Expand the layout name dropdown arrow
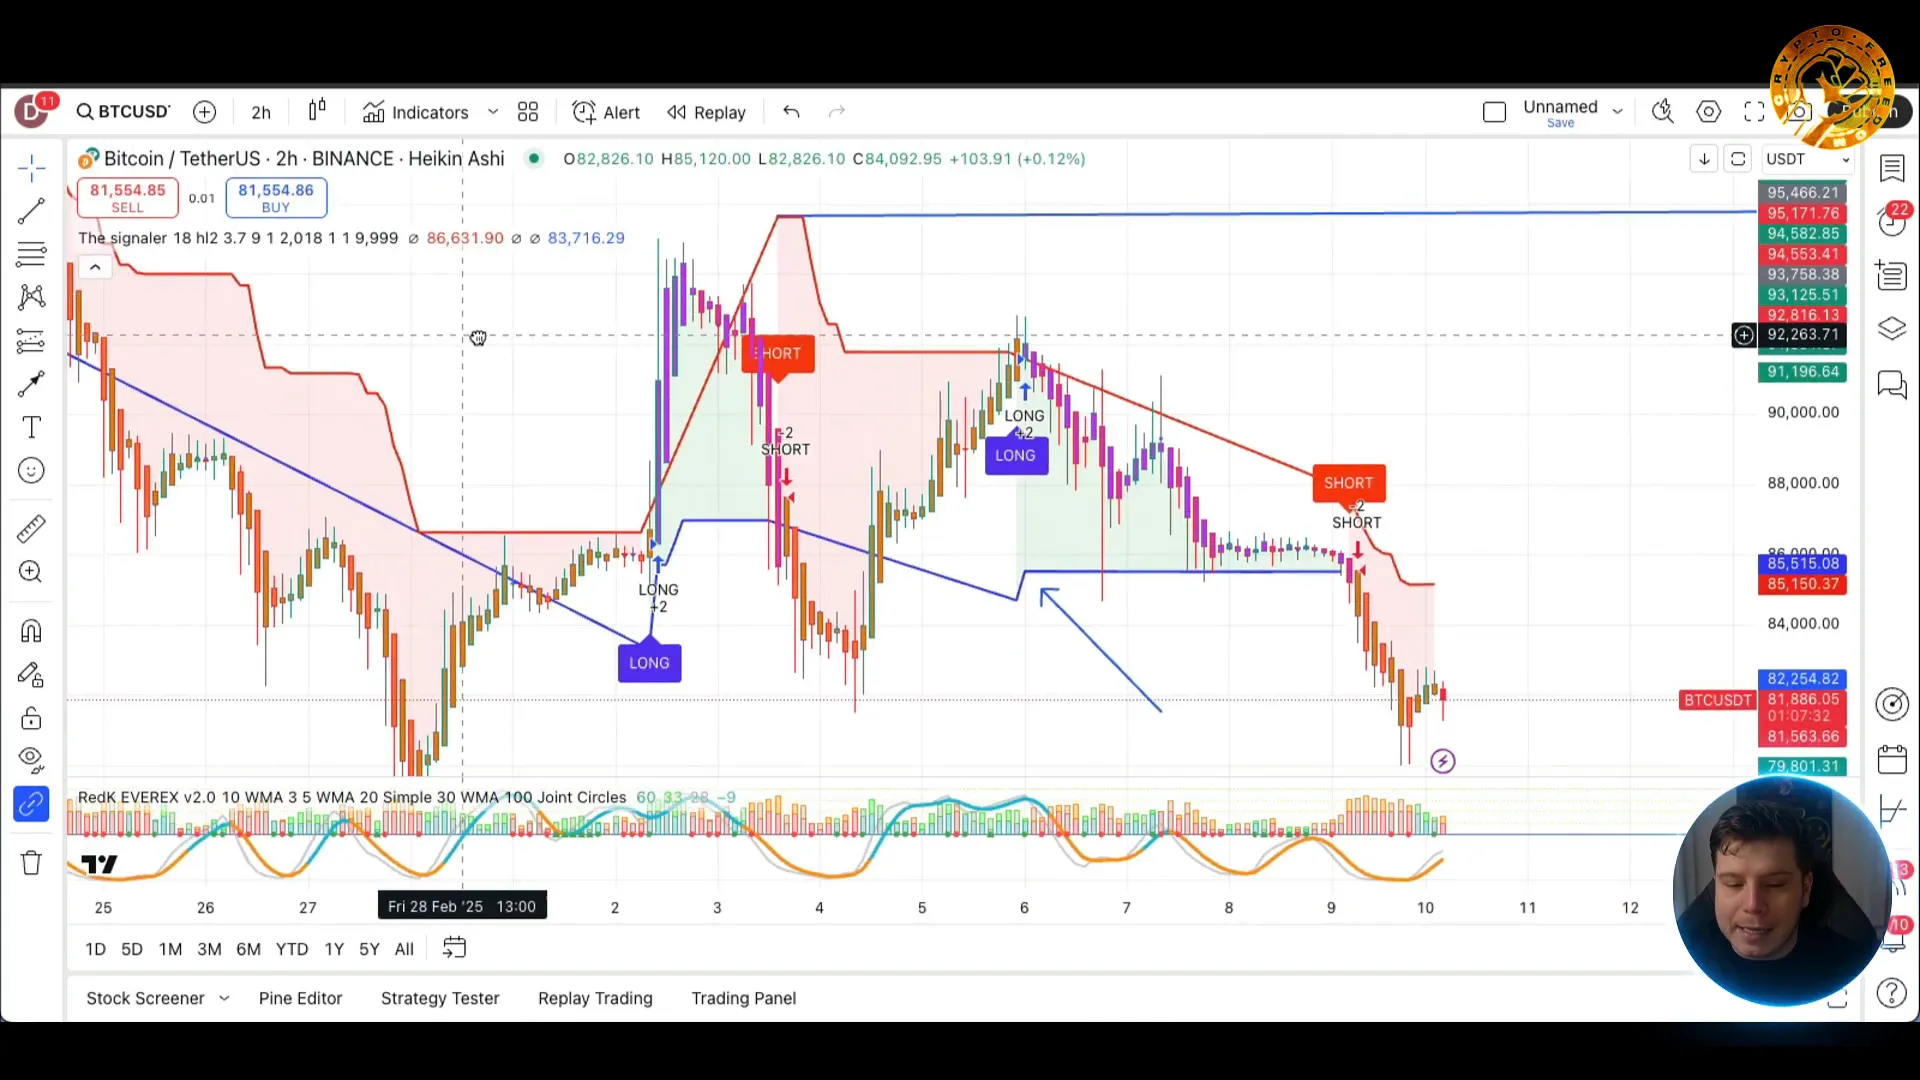 click(1617, 112)
